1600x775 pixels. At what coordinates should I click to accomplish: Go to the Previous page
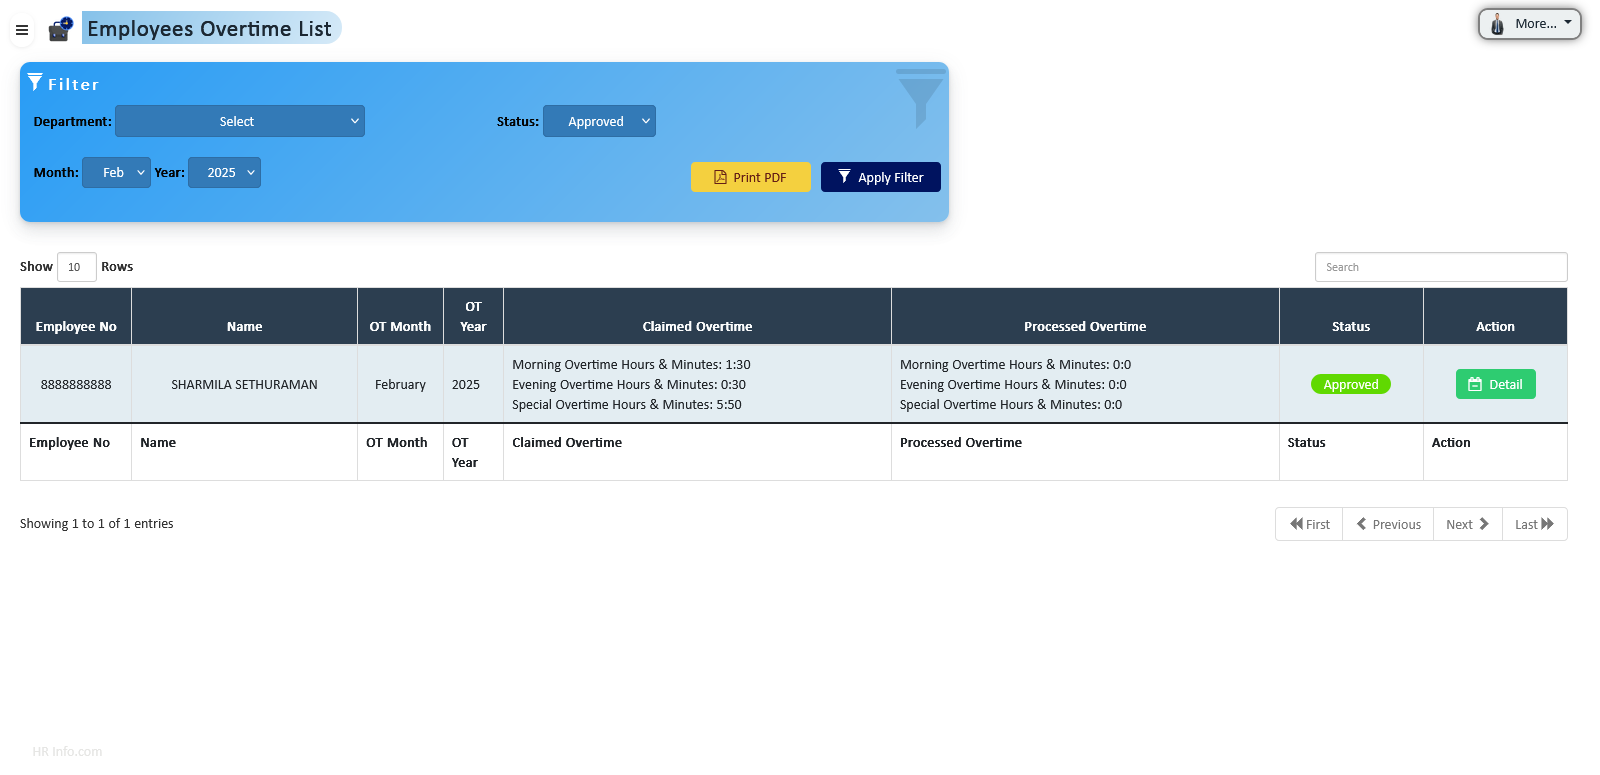[x=1388, y=524]
